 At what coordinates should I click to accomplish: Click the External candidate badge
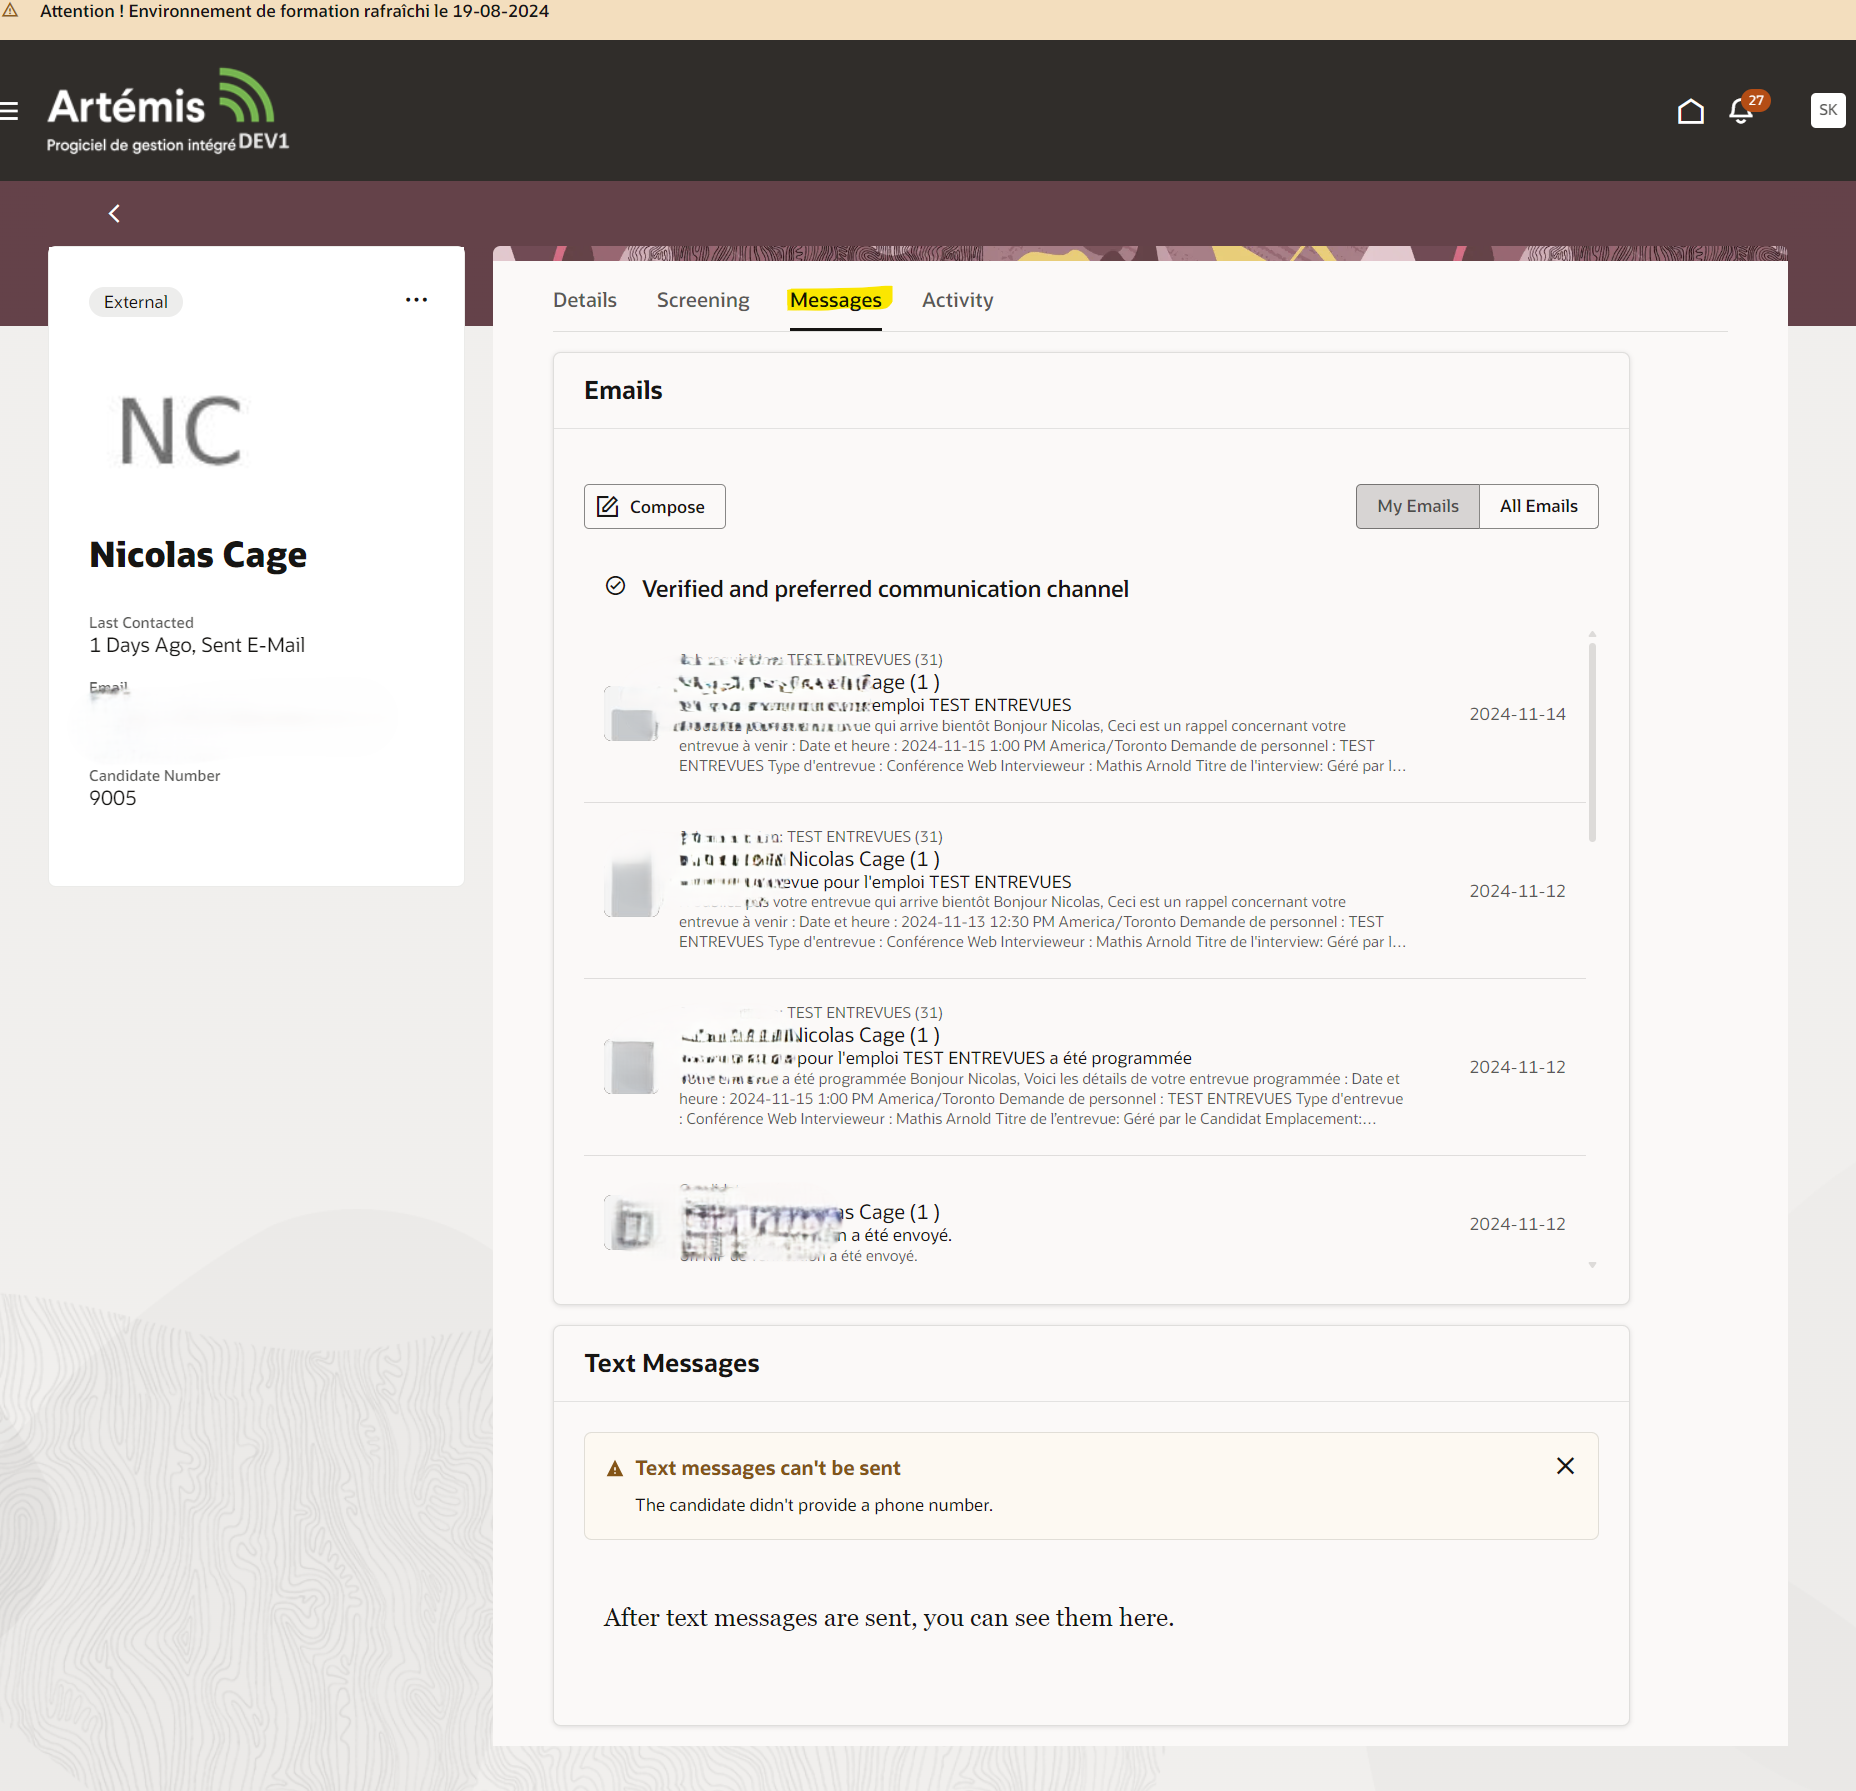point(135,301)
